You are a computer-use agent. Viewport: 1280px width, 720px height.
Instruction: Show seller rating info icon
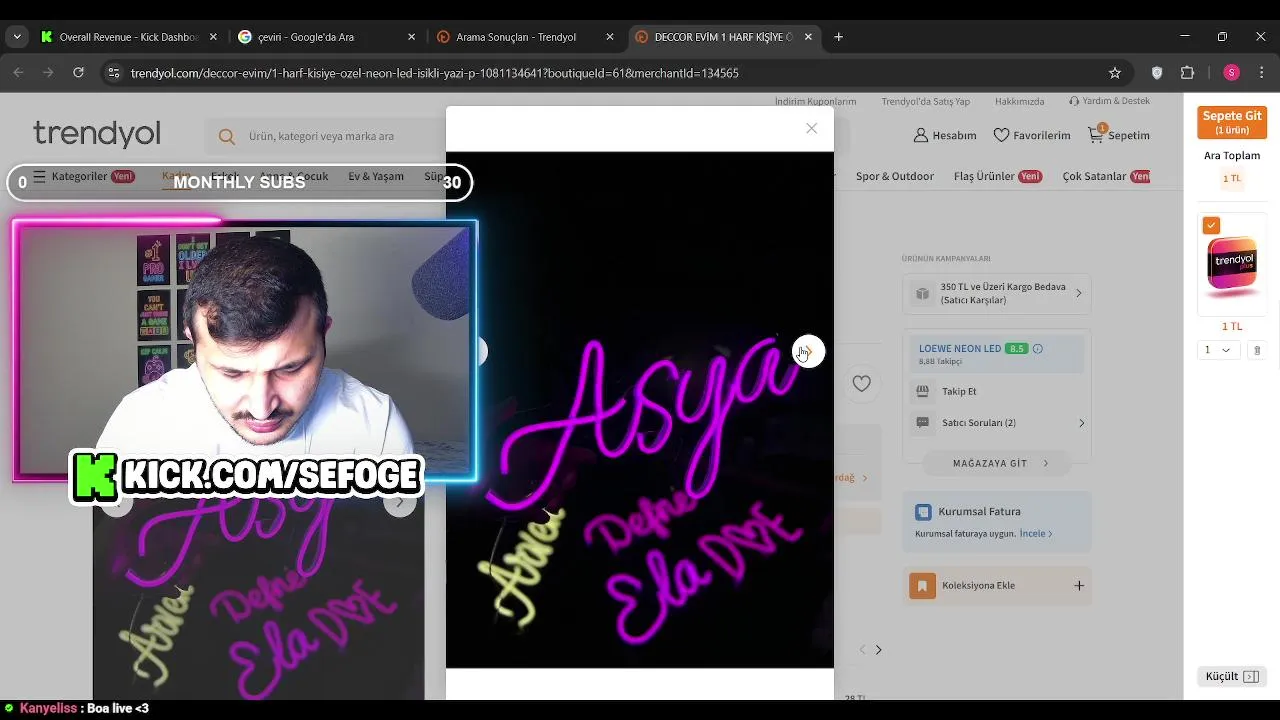1037,348
